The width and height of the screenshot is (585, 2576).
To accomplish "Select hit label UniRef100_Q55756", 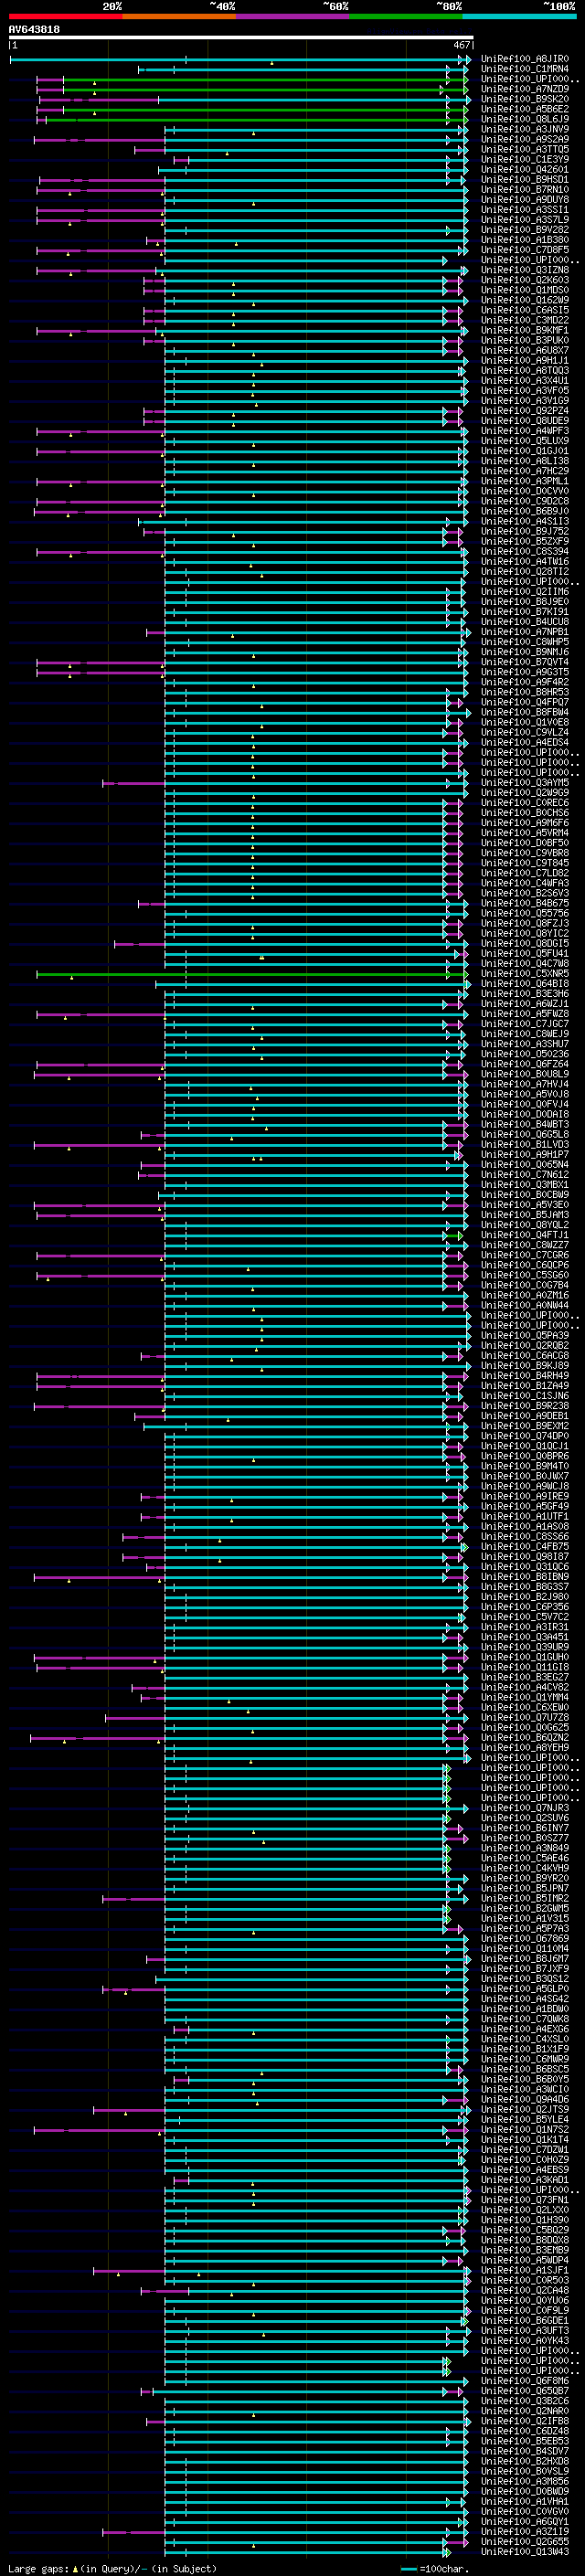I will tap(525, 913).
